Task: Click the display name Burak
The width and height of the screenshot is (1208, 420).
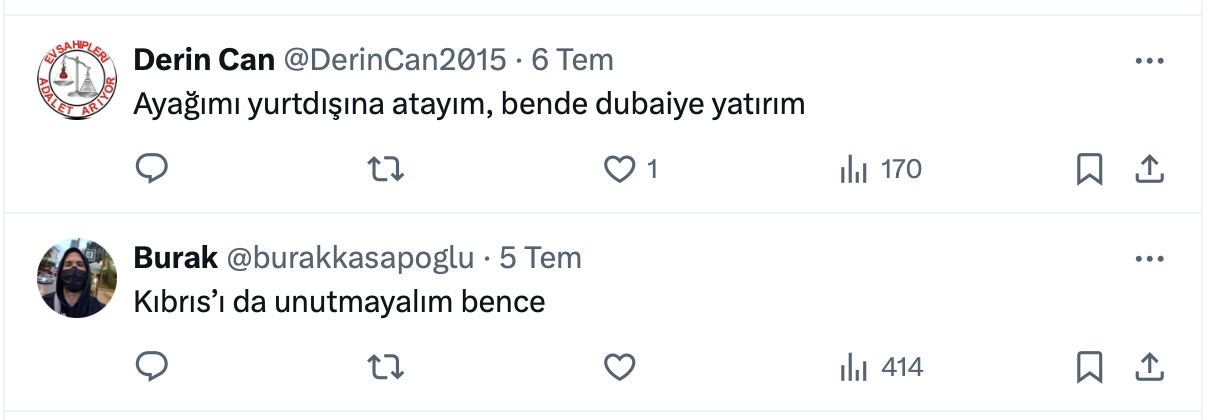Action: click(176, 258)
